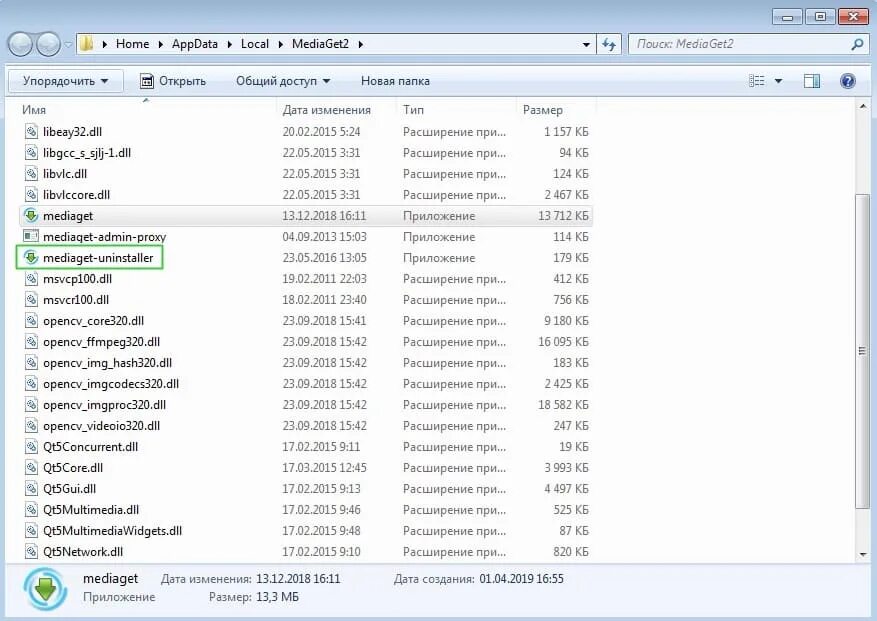Click the Новая папка button
The width and height of the screenshot is (877, 621).
[x=395, y=81]
